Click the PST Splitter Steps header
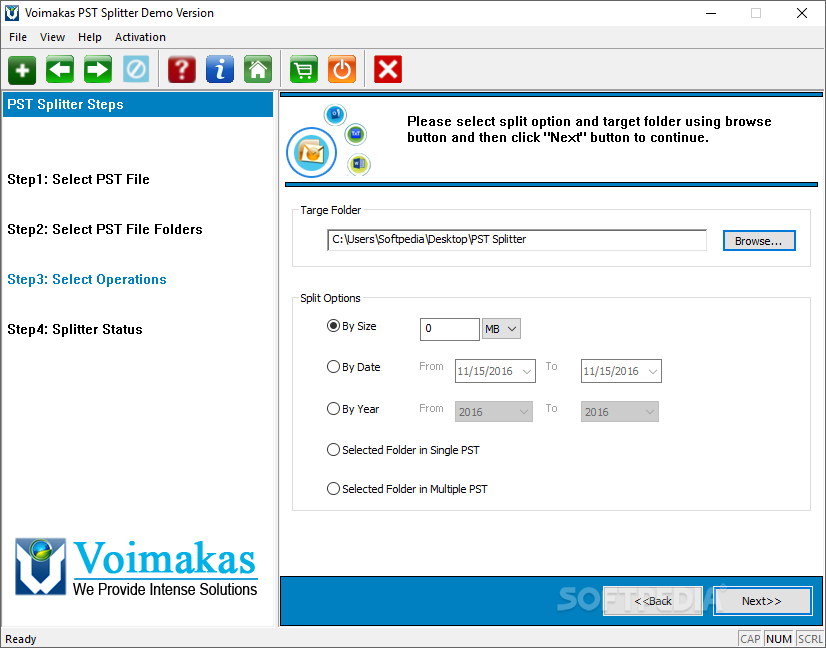Viewport: 826px width, 648px height. (138, 104)
